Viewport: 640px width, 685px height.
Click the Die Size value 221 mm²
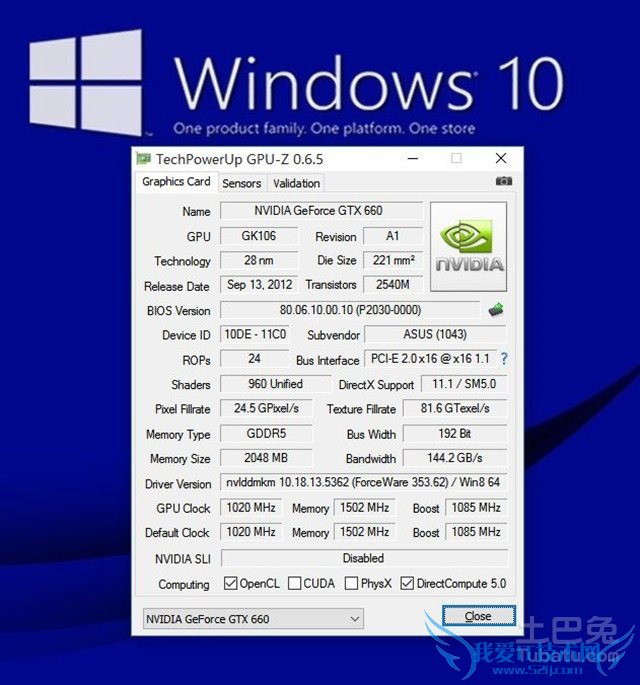393,260
